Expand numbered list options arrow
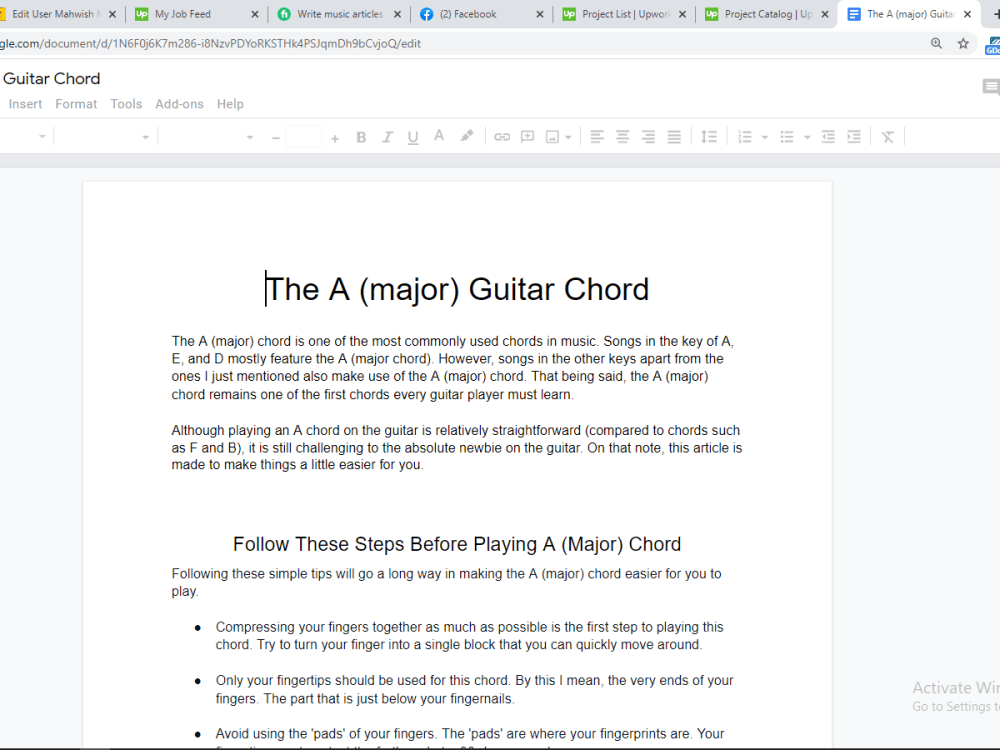The height and width of the screenshot is (750, 1000). 765,137
